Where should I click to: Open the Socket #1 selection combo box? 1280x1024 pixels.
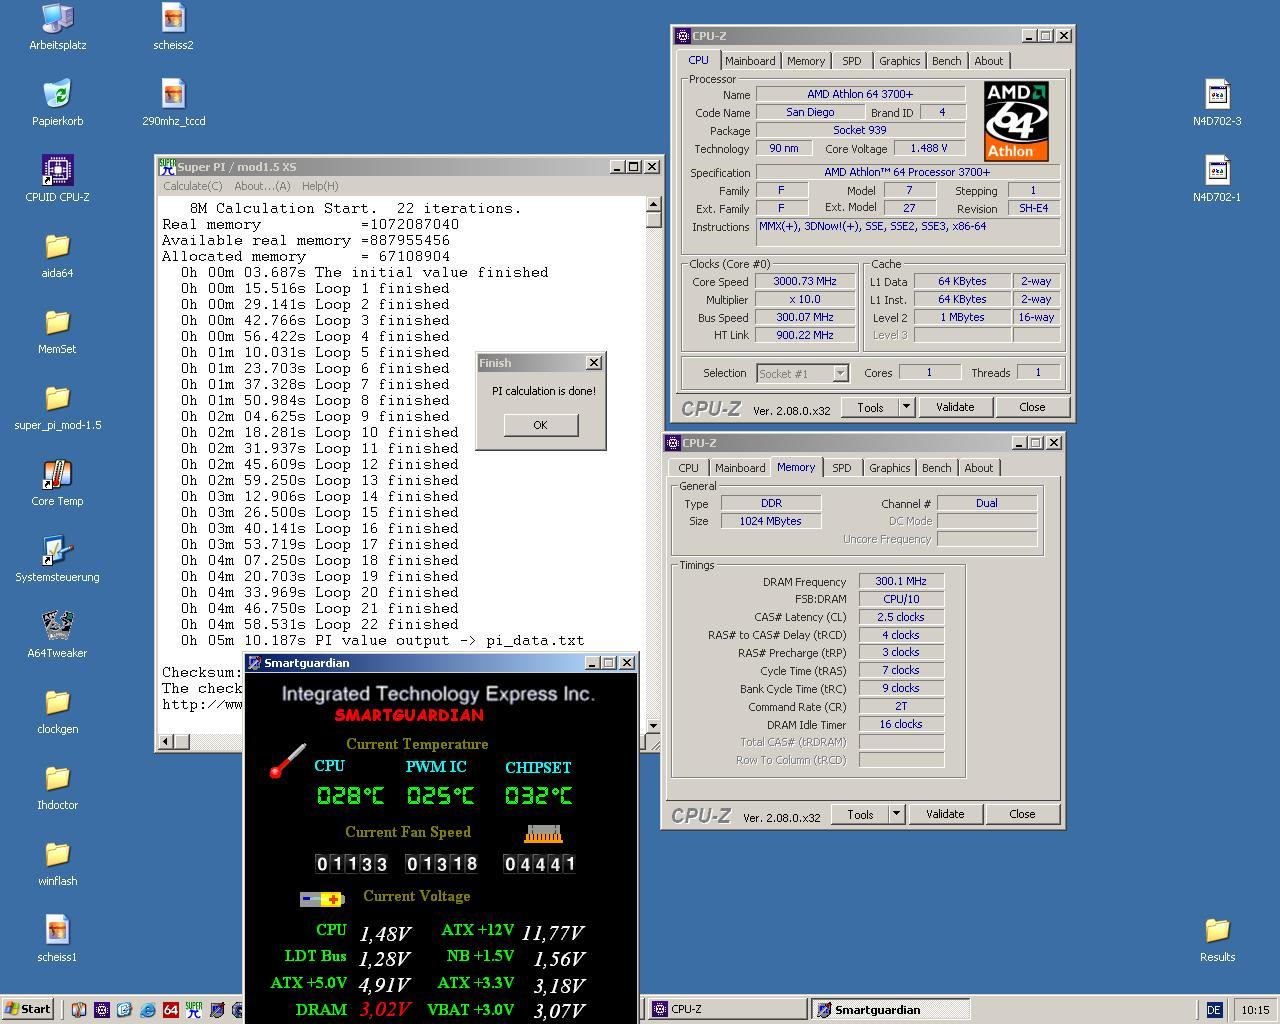tap(803, 373)
